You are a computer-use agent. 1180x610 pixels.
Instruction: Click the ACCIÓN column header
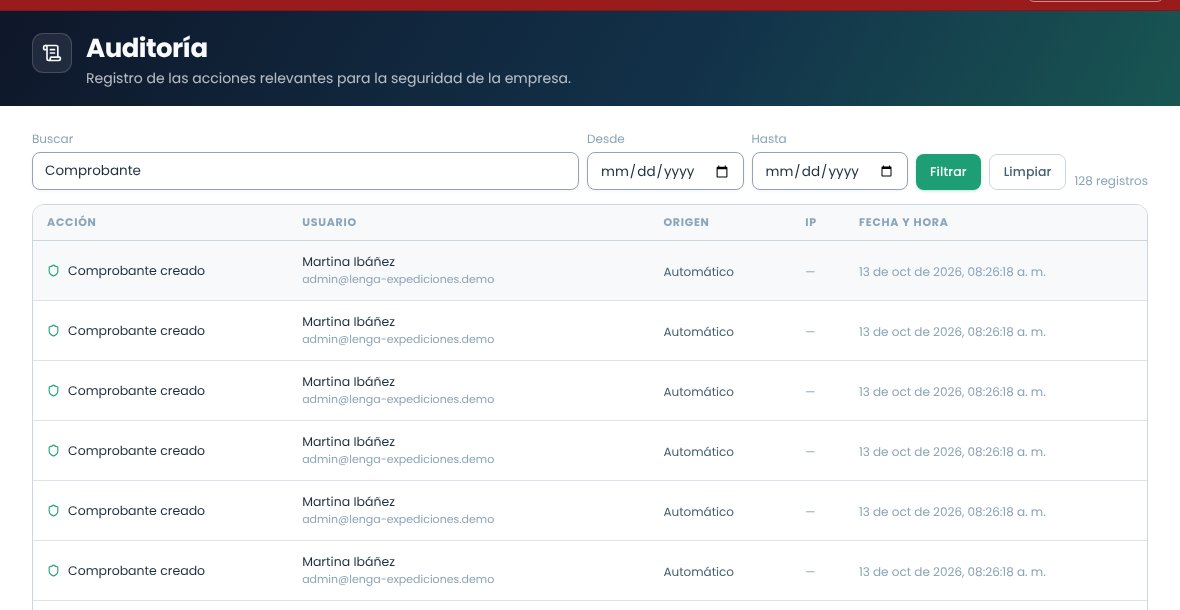[x=71, y=222]
